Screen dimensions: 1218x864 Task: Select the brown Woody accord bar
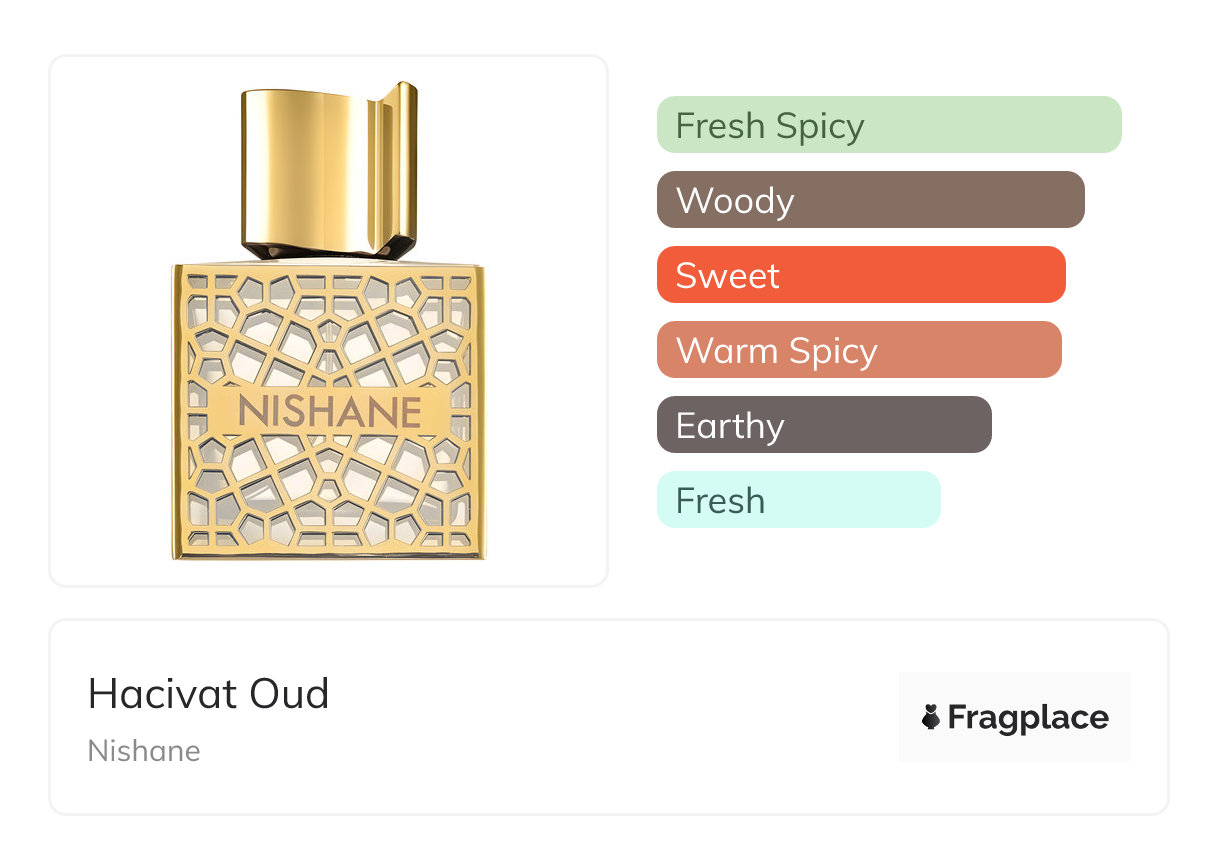click(x=870, y=200)
